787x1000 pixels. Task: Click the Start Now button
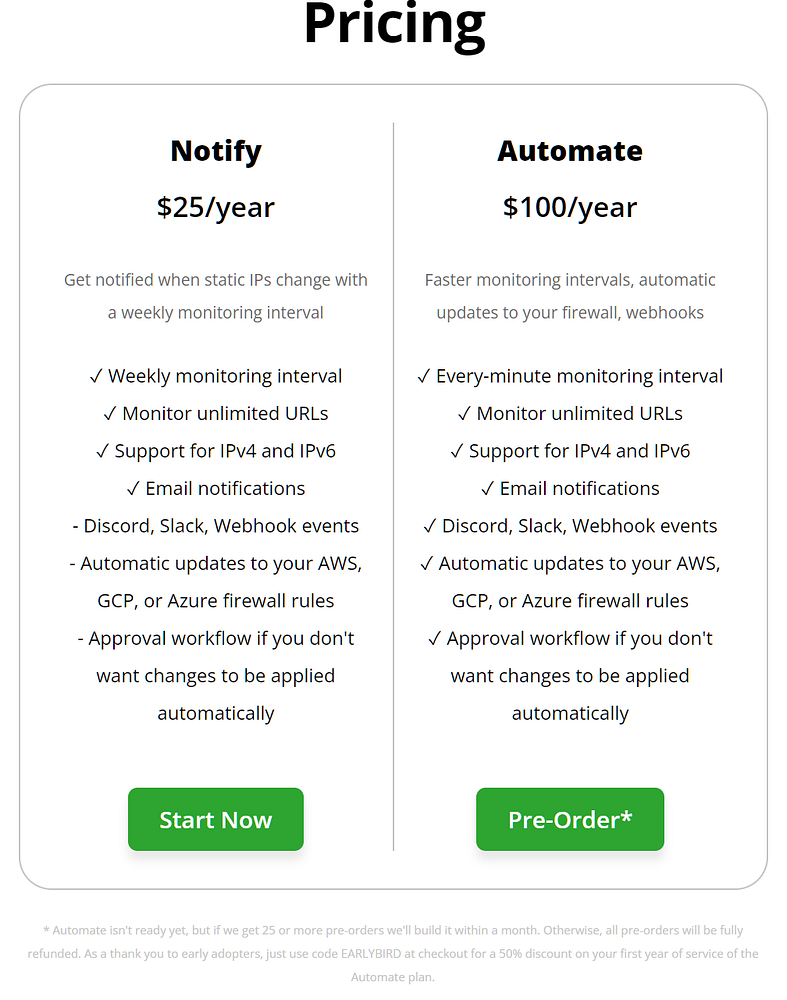[x=216, y=819]
